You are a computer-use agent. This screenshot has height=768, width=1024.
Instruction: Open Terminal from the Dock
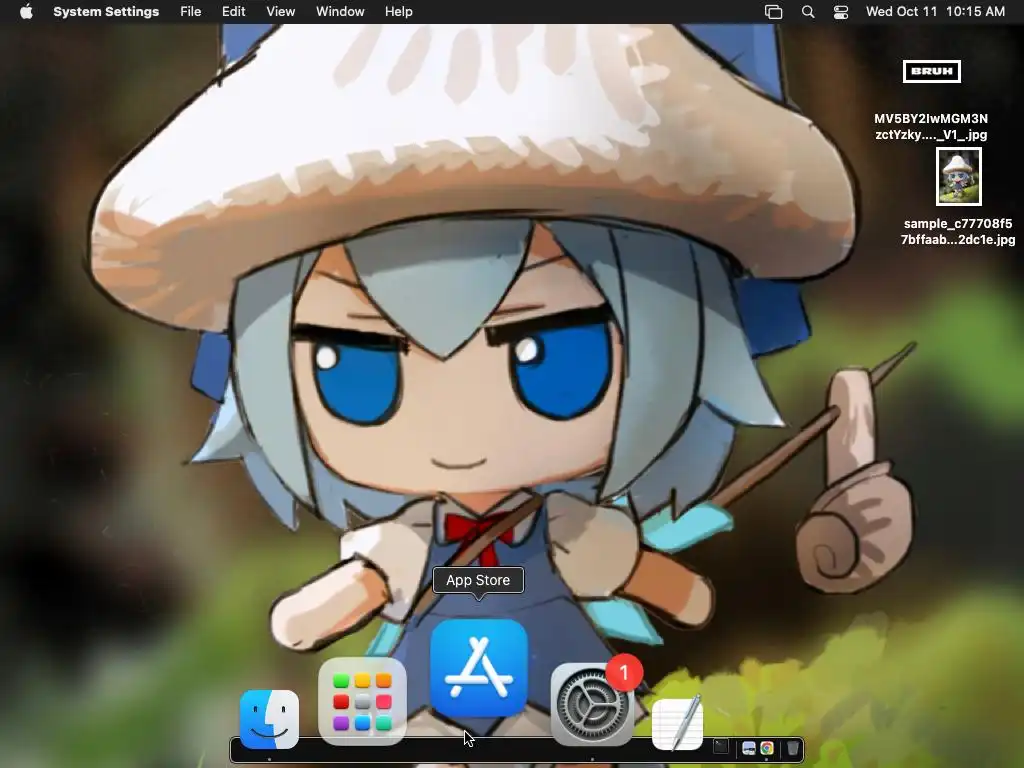[720, 747]
